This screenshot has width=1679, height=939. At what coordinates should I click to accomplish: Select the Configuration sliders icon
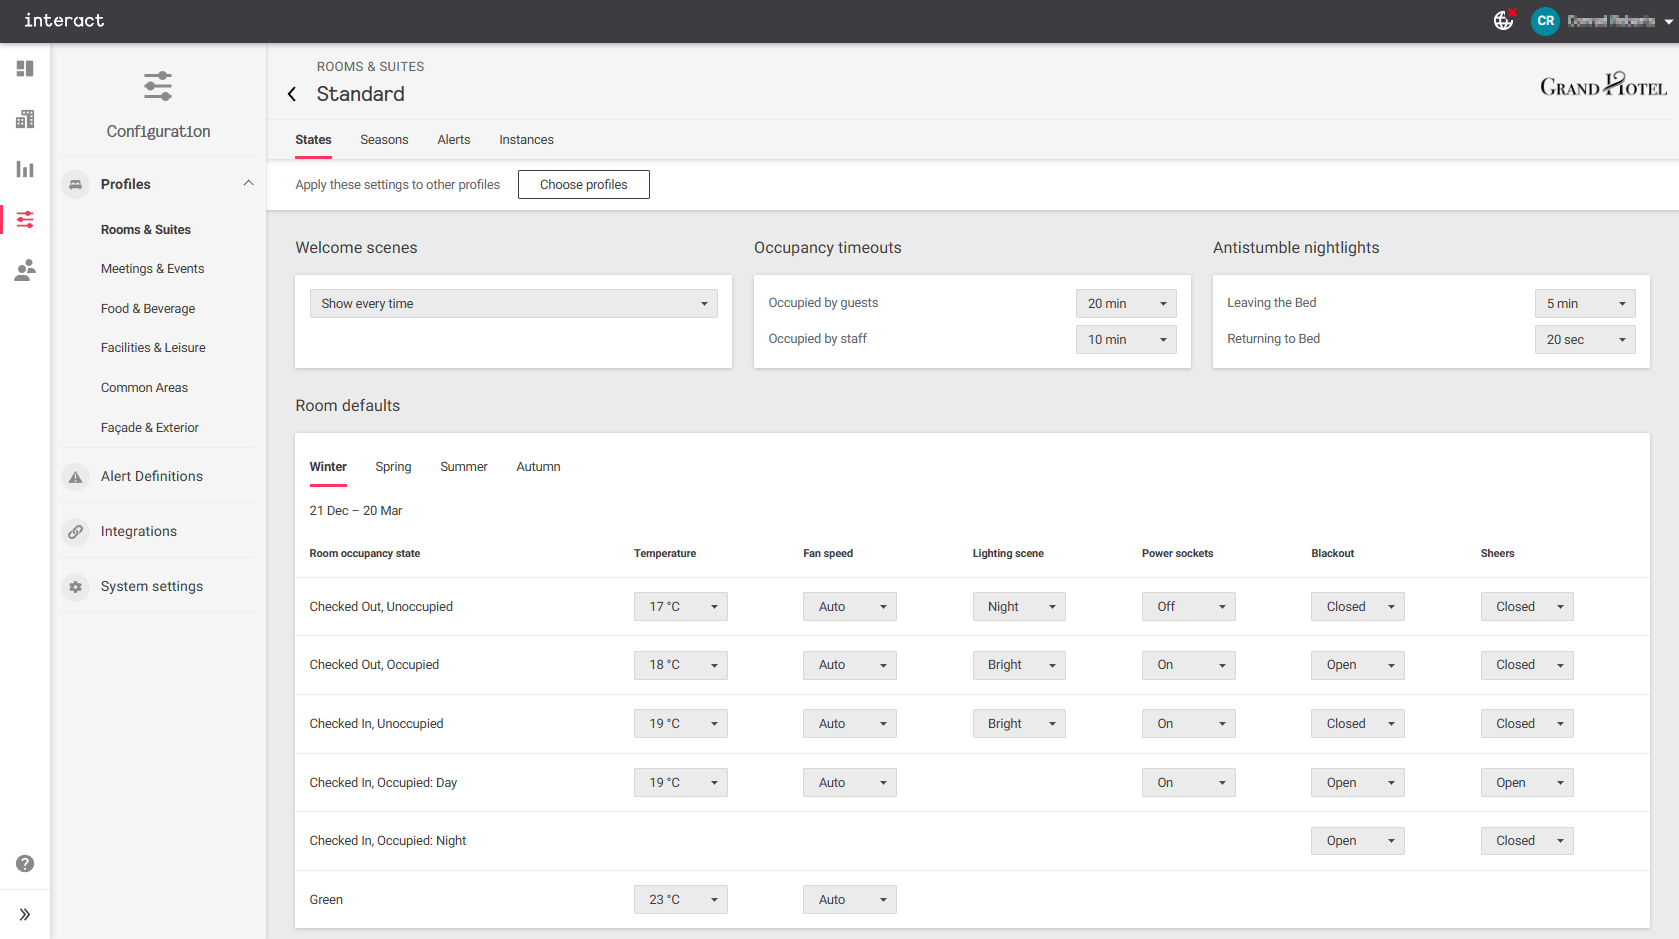pyautogui.click(x=25, y=219)
